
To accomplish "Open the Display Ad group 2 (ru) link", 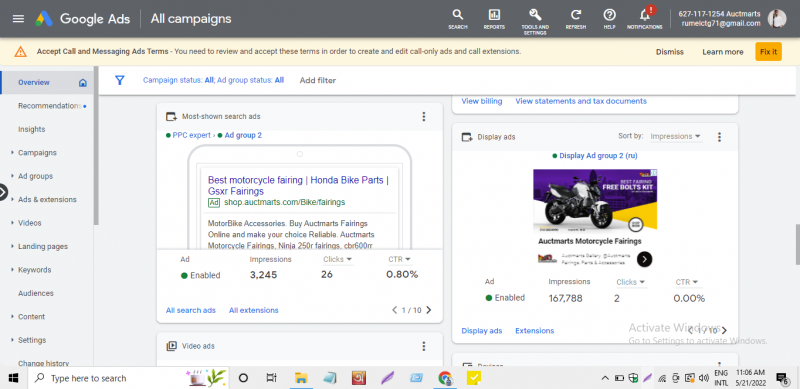I will [598, 156].
